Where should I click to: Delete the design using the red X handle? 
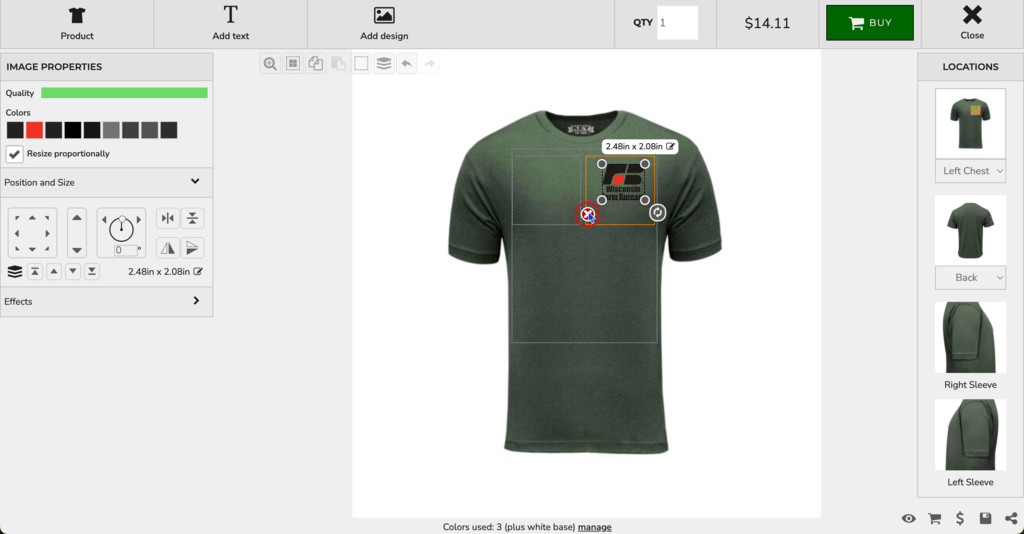coord(588,214)
